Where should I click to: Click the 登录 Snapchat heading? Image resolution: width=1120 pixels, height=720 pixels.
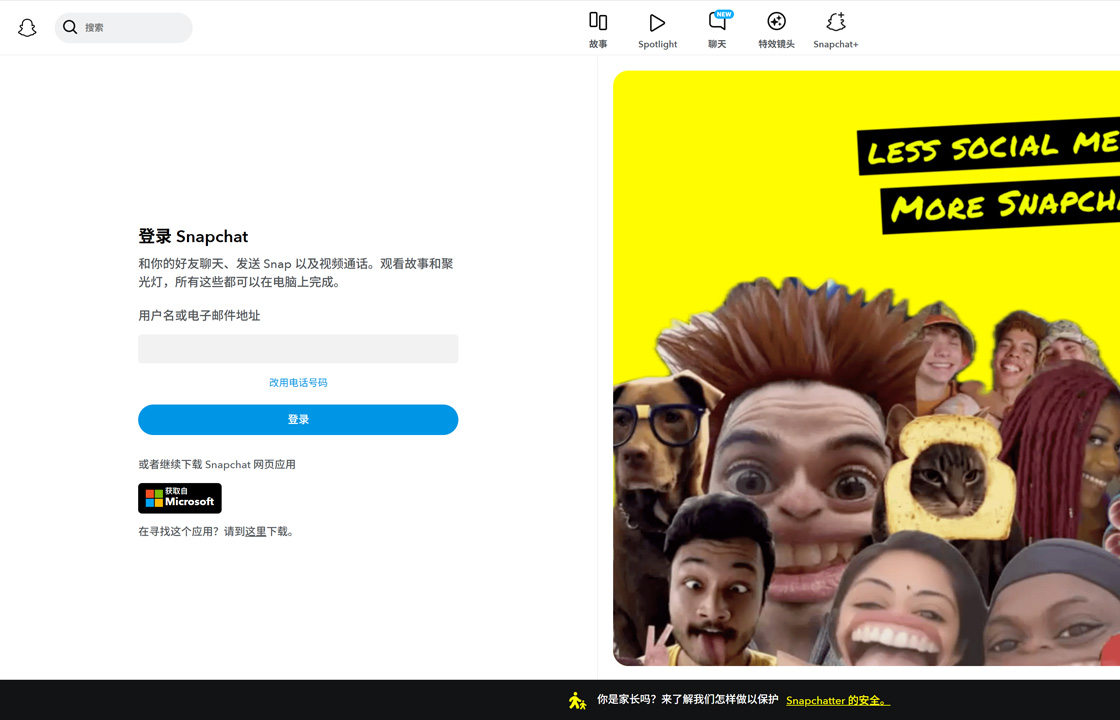pyautogui.click(x=193, y=236)
